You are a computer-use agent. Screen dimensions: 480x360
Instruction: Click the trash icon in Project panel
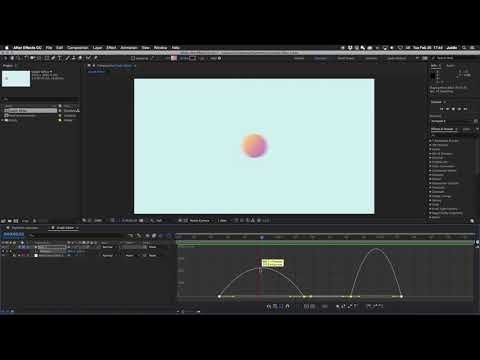[34, 221]
